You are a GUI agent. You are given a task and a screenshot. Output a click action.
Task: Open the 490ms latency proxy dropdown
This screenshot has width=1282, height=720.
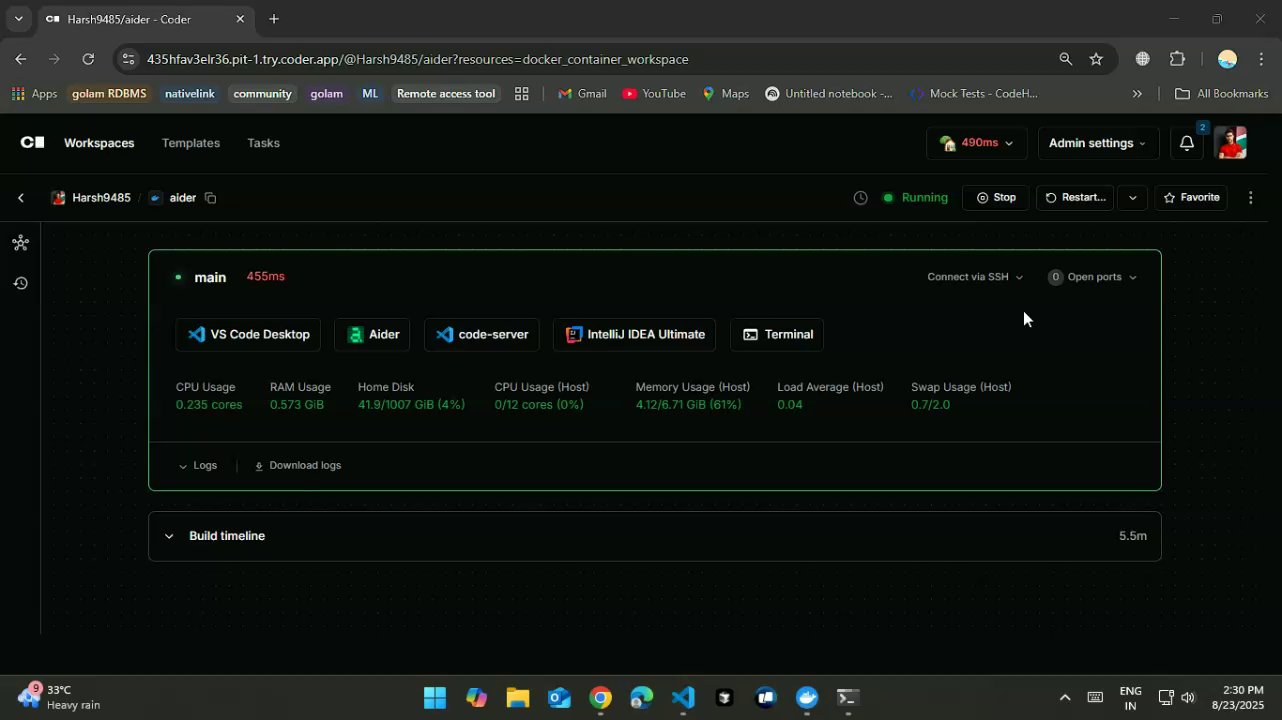point(977,143)
